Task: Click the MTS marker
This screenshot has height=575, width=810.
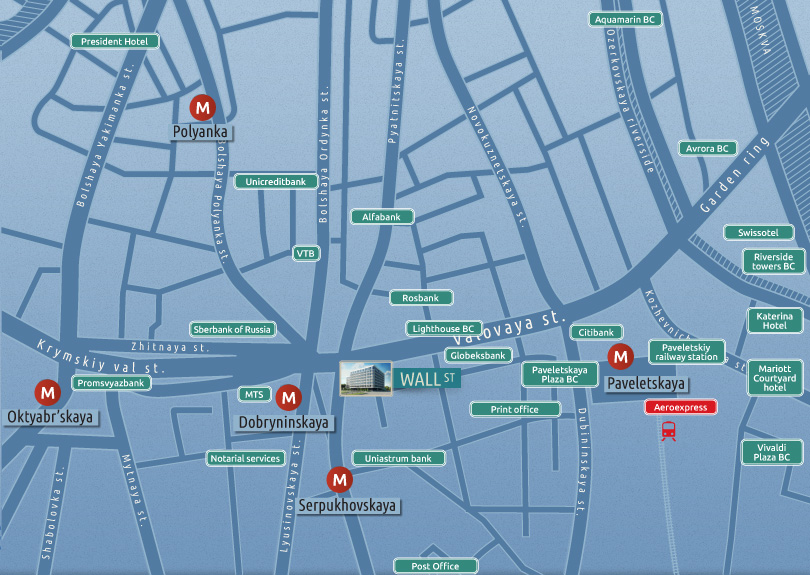Action: 254,395
